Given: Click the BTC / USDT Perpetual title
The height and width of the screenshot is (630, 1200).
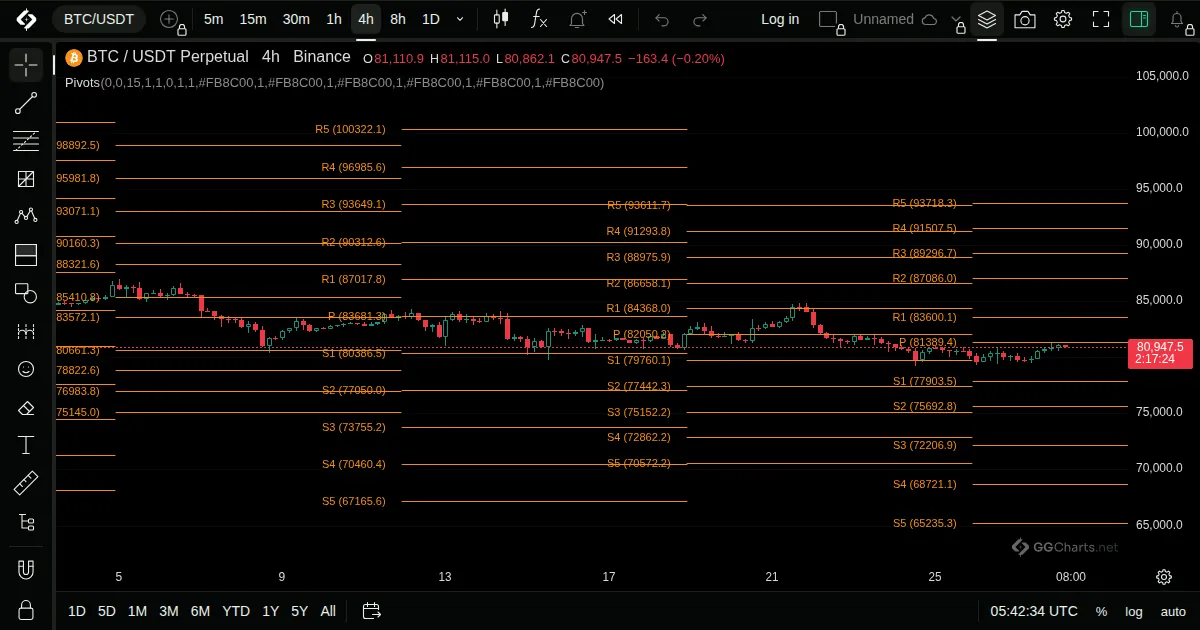Looking at the screenshot, I should click(x=168, y=57).
